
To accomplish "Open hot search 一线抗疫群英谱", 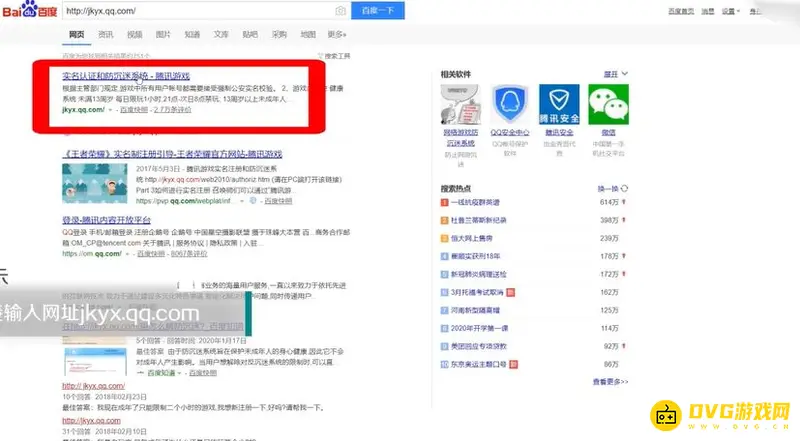I will coord(475,203).
